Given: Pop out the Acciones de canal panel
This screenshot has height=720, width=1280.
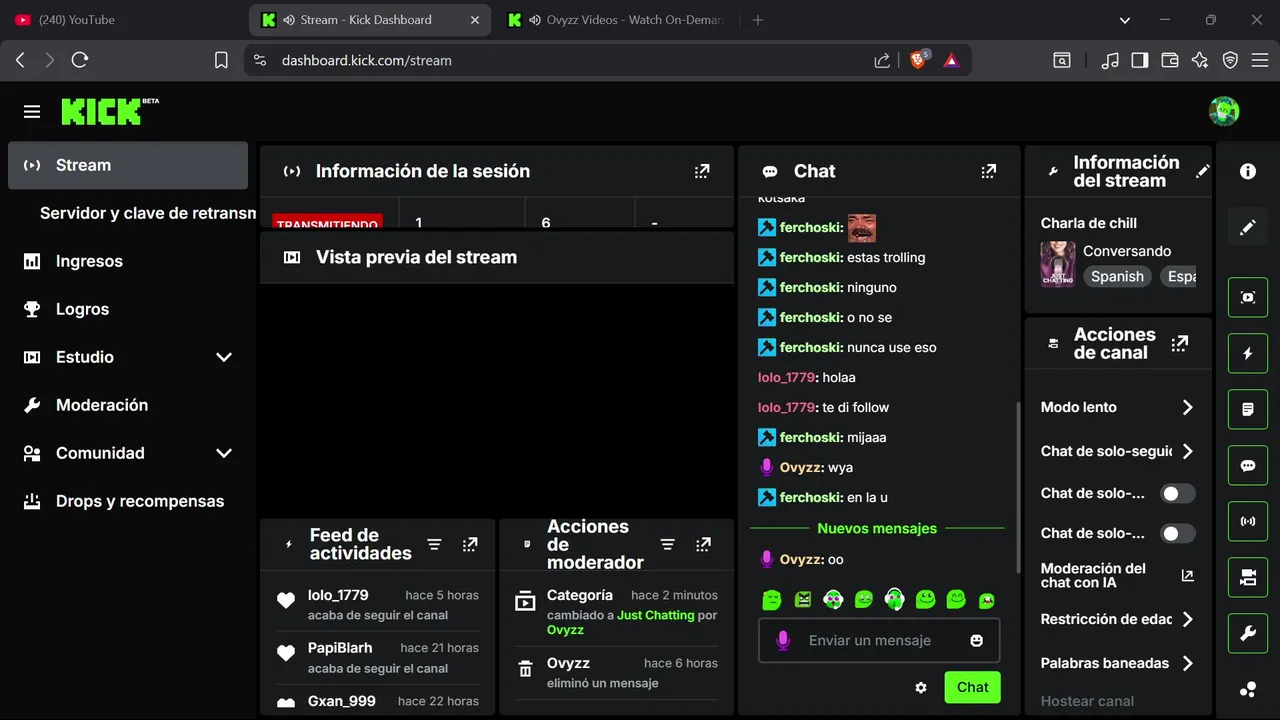Looking at the screenshot, I should tap(1180, 343).
